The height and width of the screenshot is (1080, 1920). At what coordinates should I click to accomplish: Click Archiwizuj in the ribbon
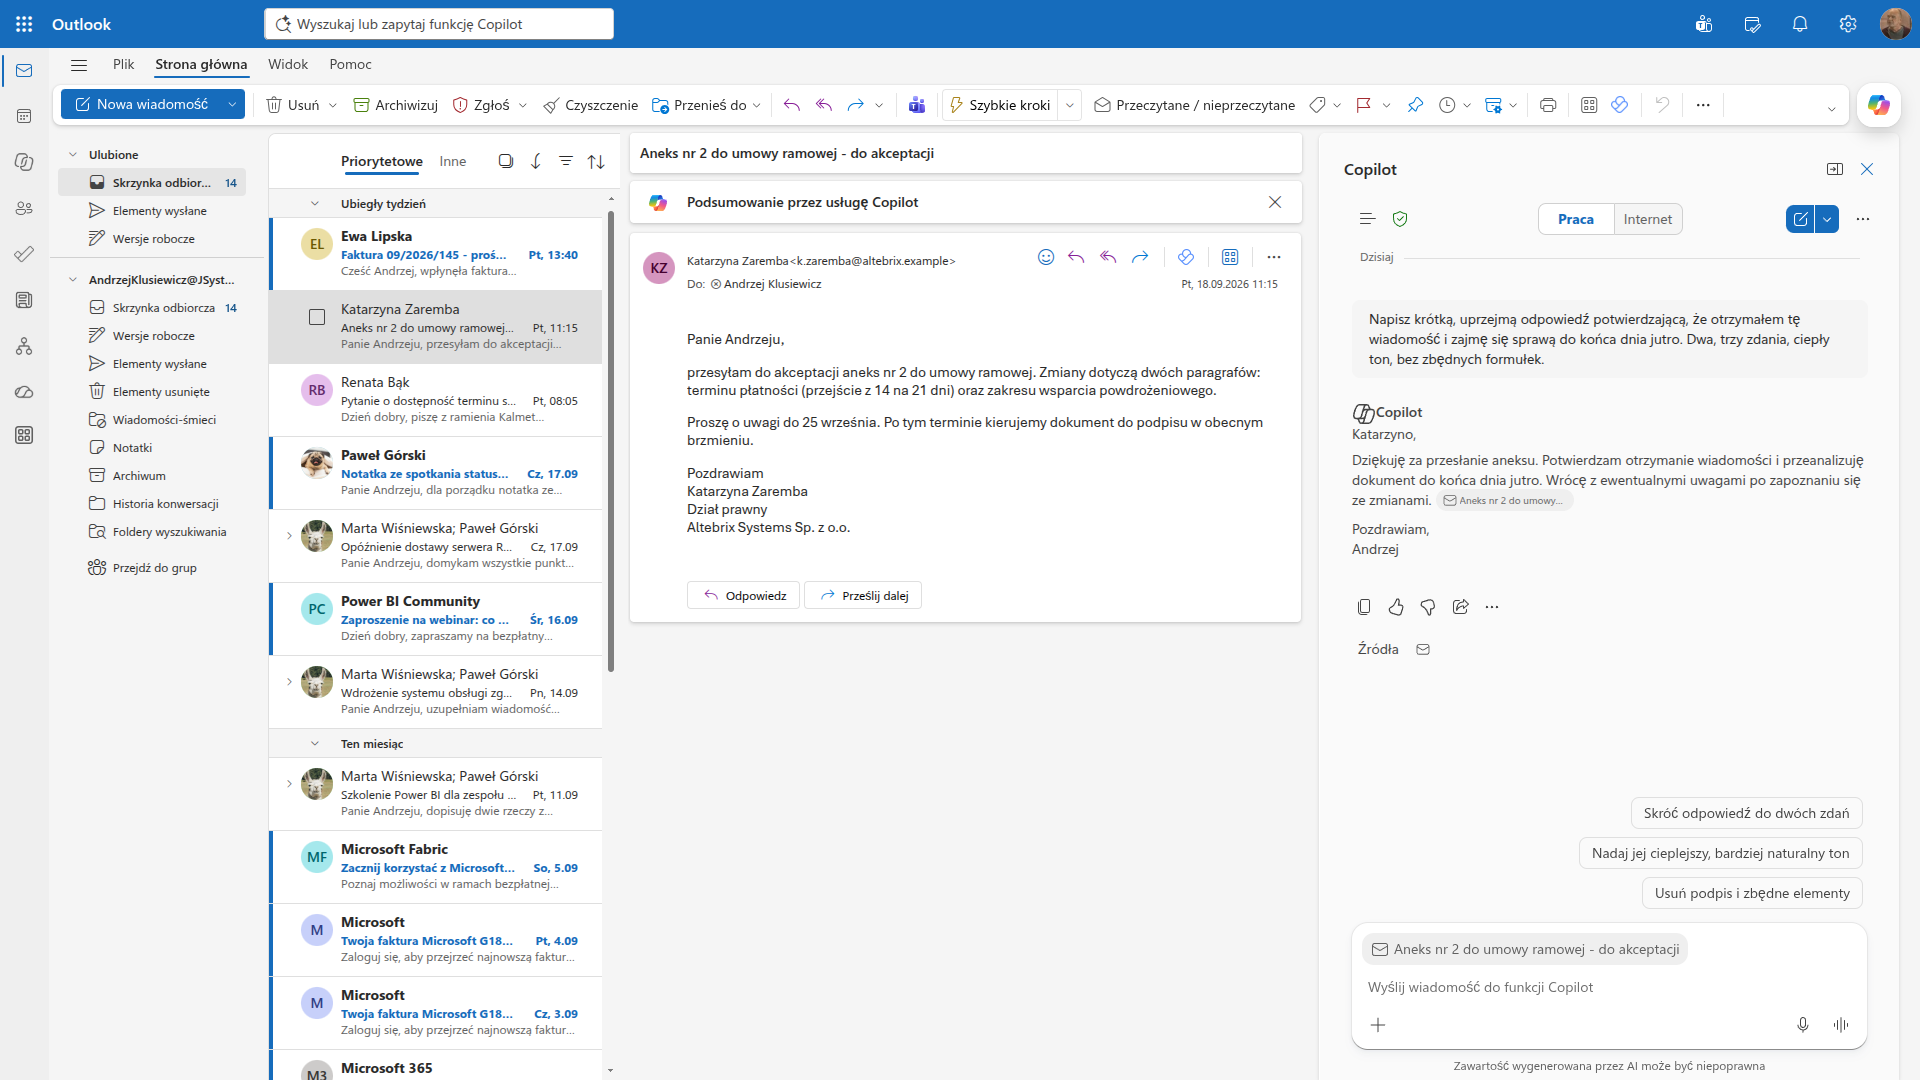396,105
